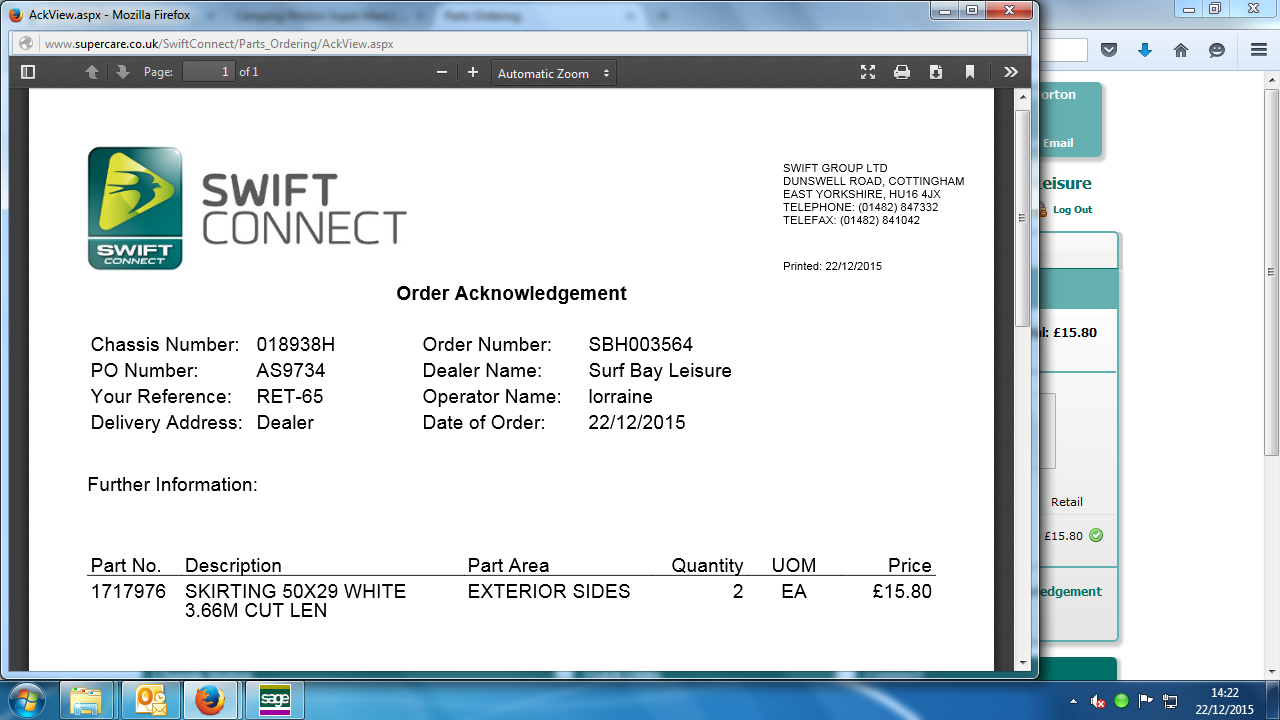Go to next page in PDF viewer
Image resolution: width=1280 pixels, height=720 pixels.
(122, 72)
